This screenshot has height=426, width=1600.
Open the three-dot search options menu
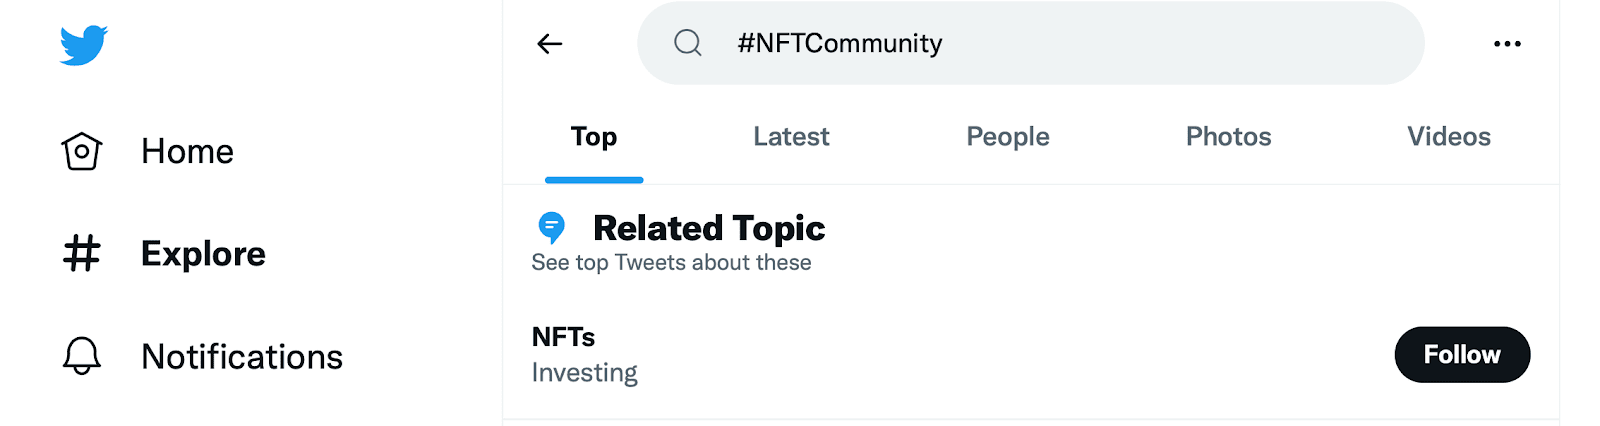[x=1507, y=44]
